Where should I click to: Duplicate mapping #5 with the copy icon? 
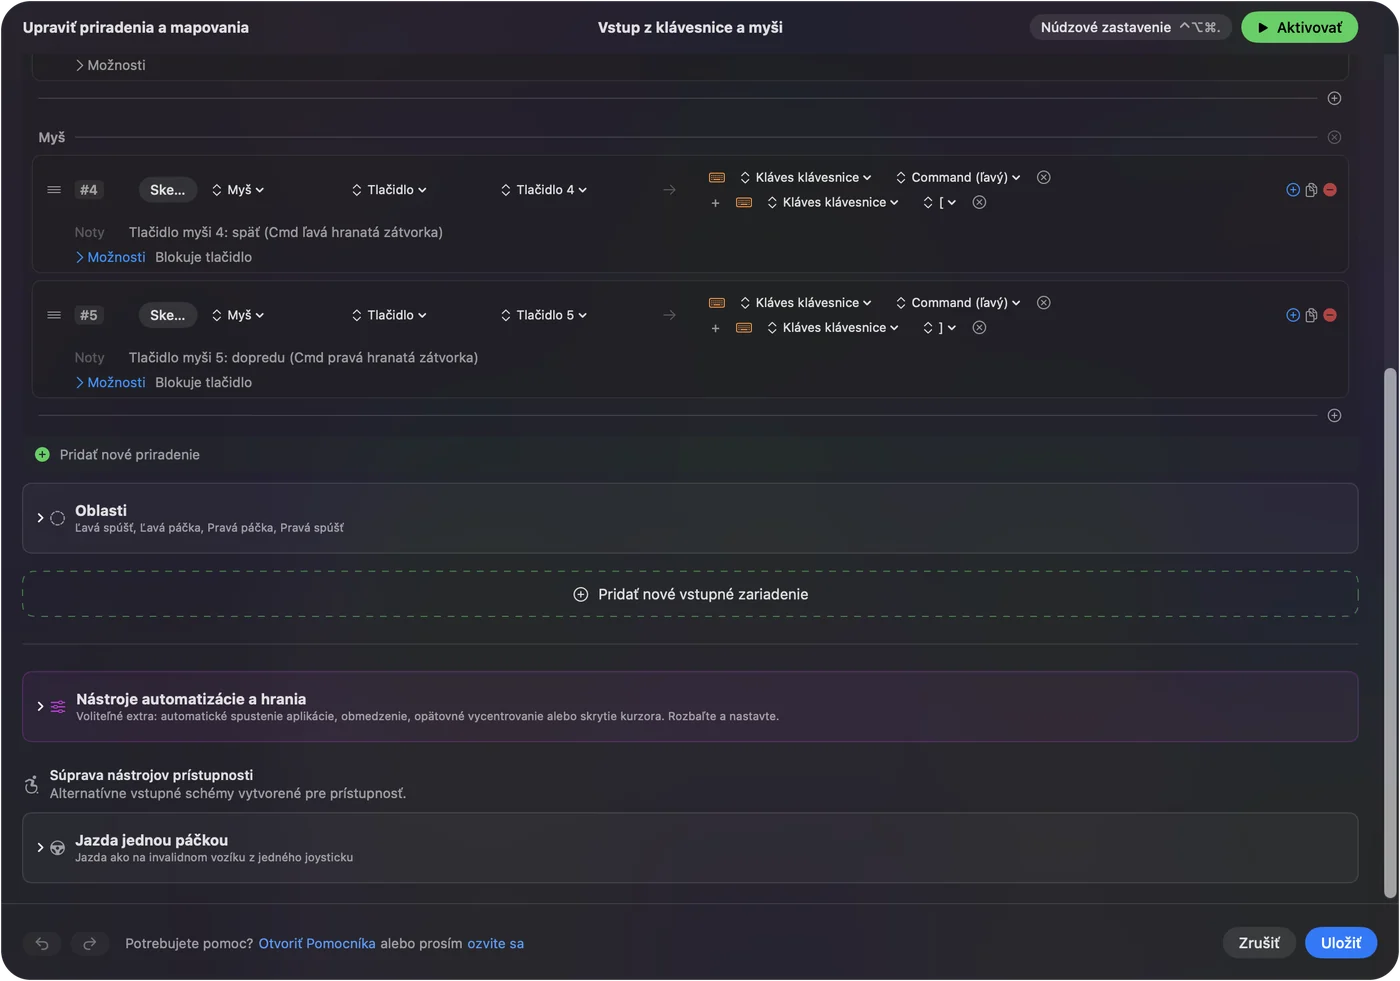(x=1311, y=315)
